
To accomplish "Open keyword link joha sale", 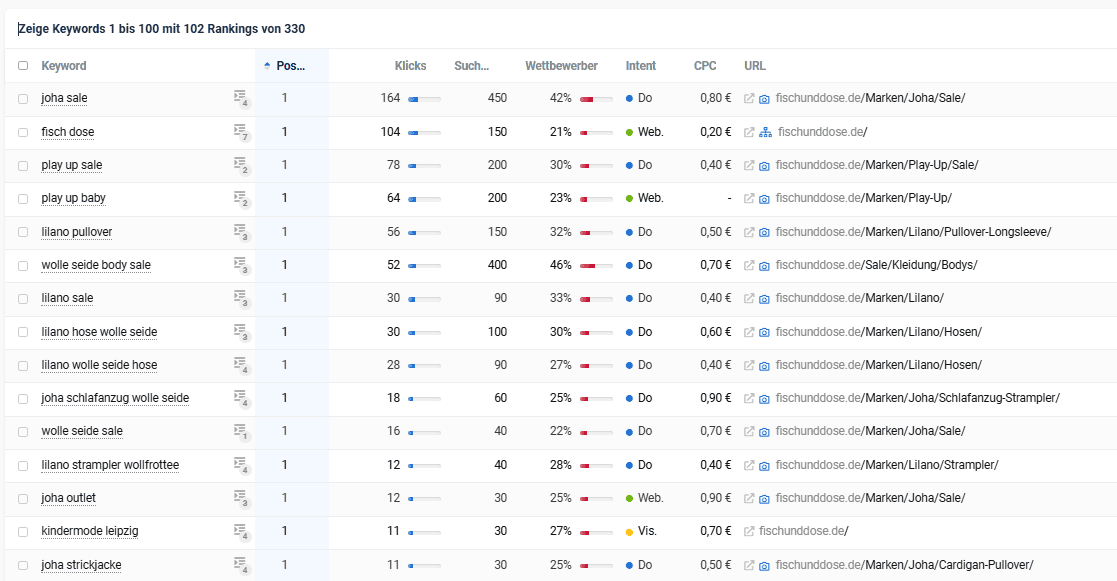I will point(64,98).
